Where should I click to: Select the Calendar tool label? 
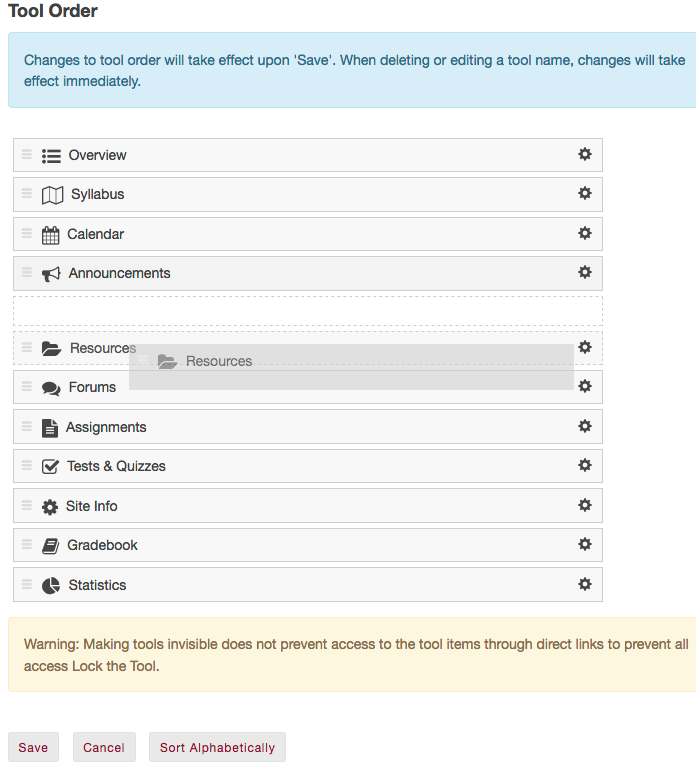pos(95,234)
